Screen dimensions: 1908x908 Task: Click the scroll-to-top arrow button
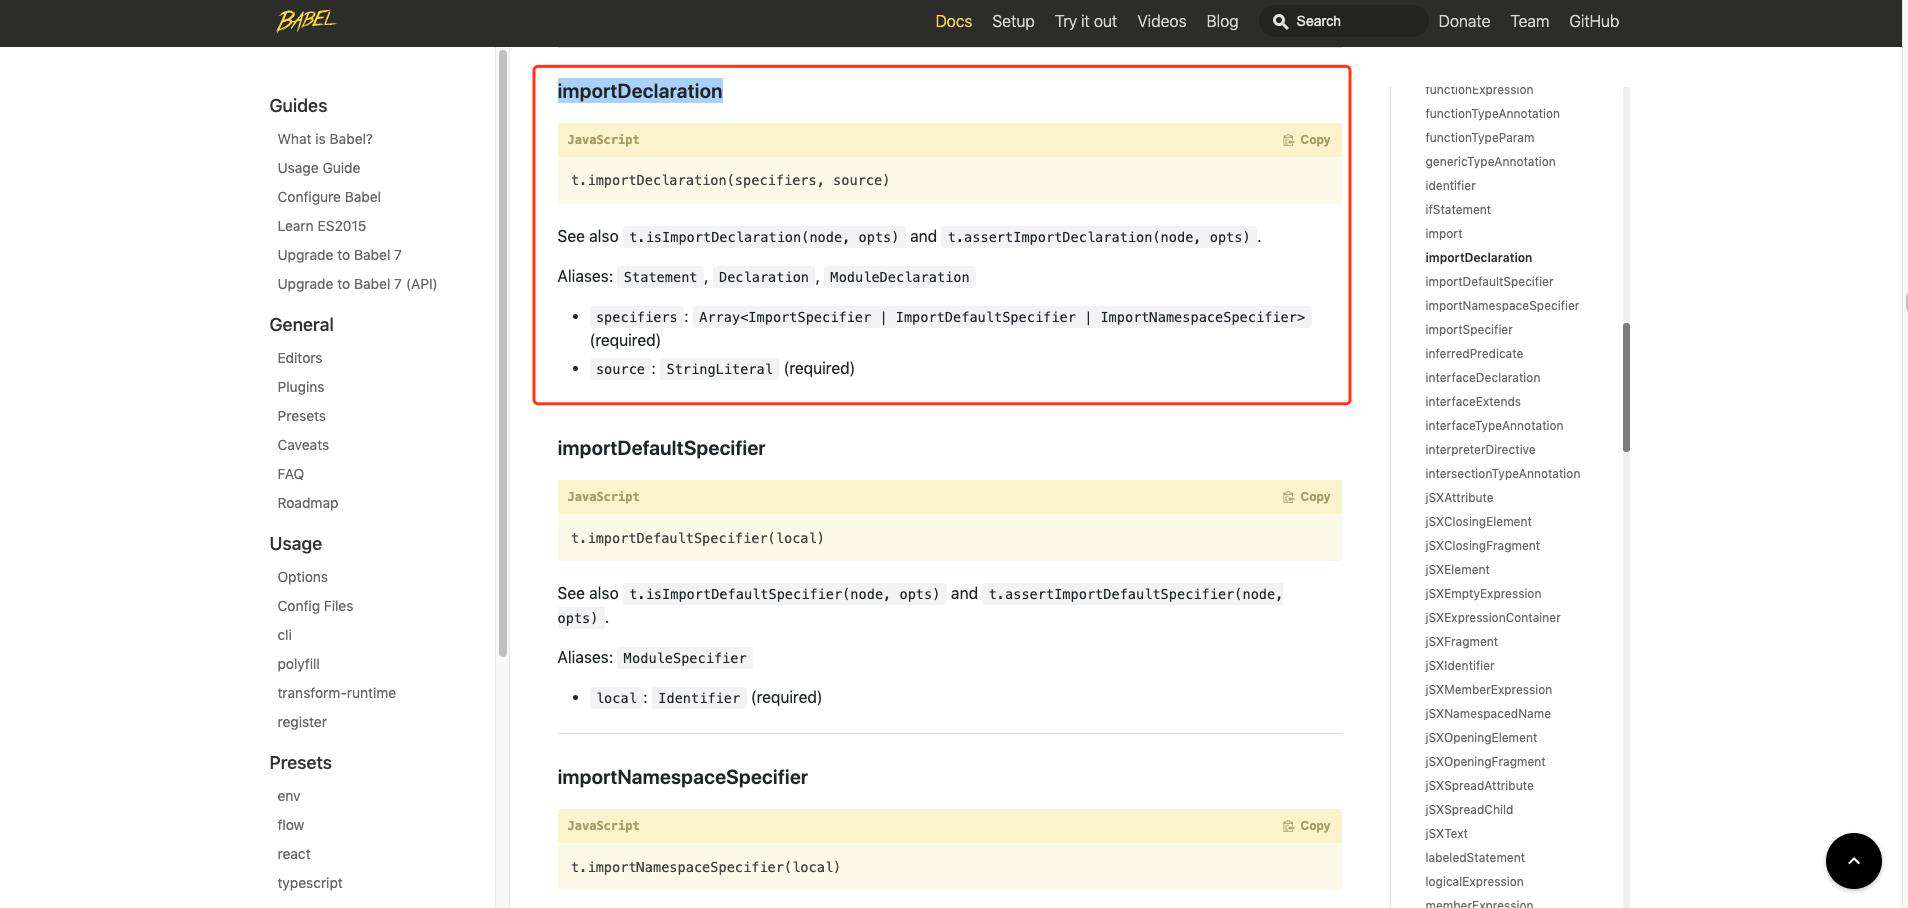pos(1853,860)
